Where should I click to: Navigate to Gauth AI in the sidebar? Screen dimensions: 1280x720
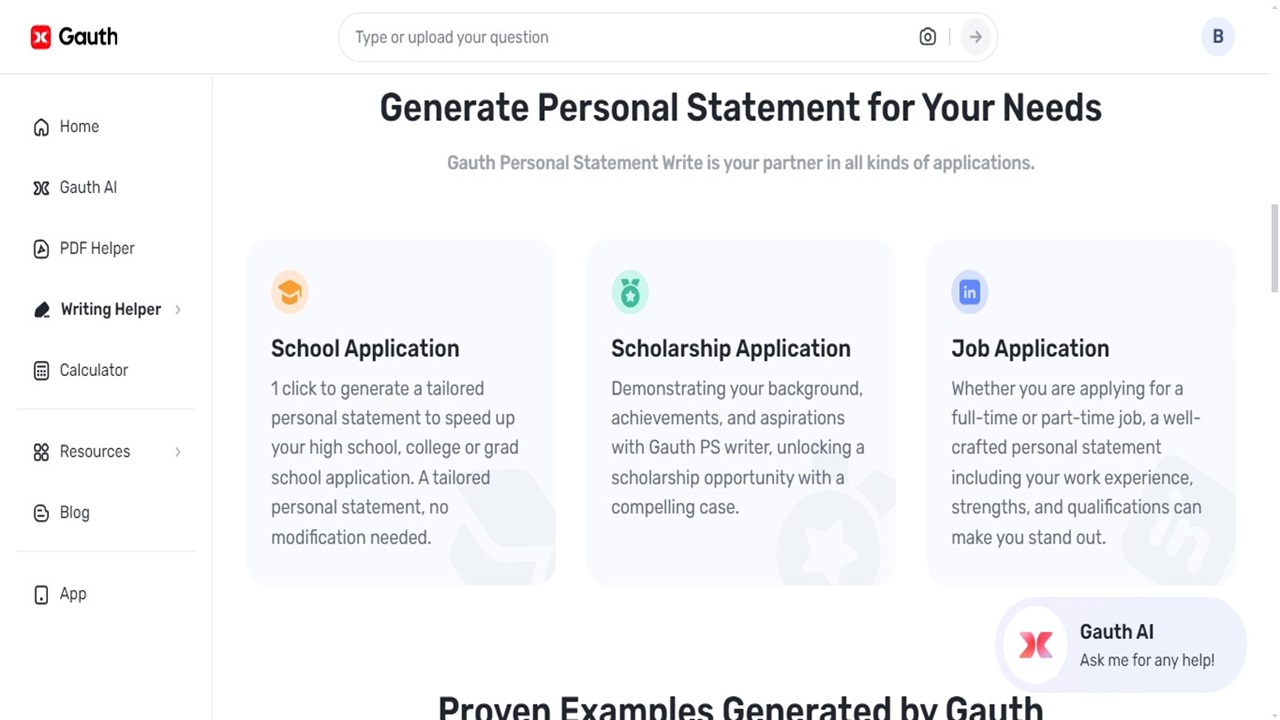point(88,187)
